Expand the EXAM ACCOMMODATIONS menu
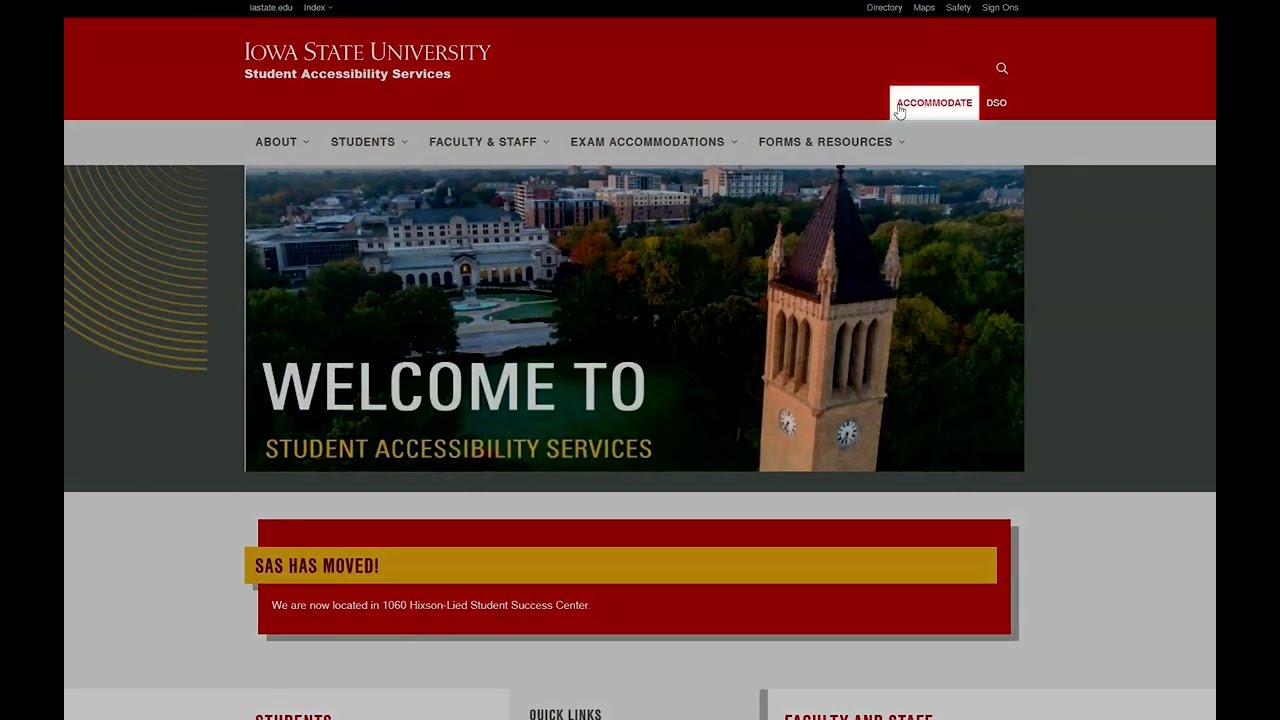Viewport: 1280px width, 720px height. click(x=654, y=142)
